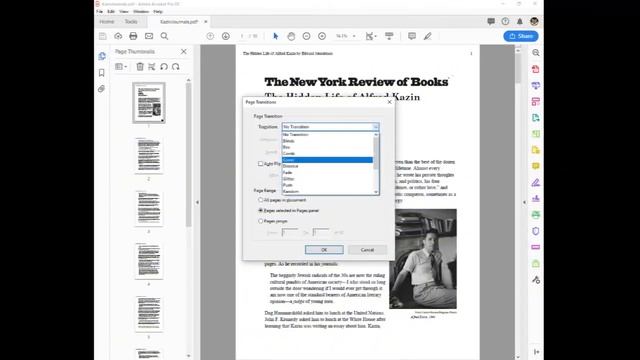The image size is (640, 360).
Task: Open the Create PDF tool in right rail
Action: click(x=536, y=69)
